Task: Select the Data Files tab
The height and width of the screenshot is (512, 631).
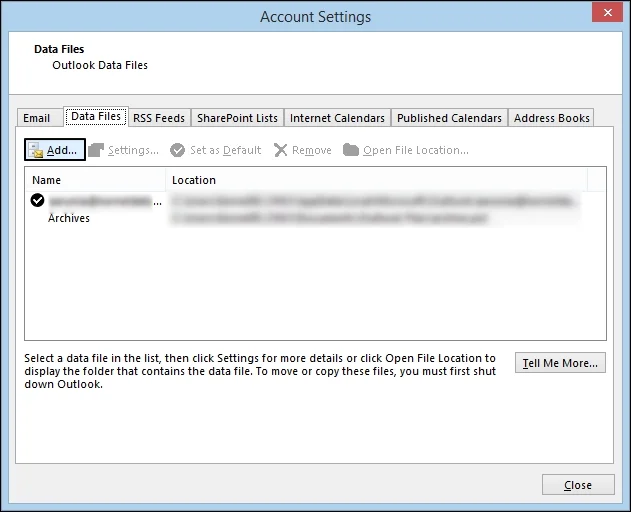Action: coord(96,116)
